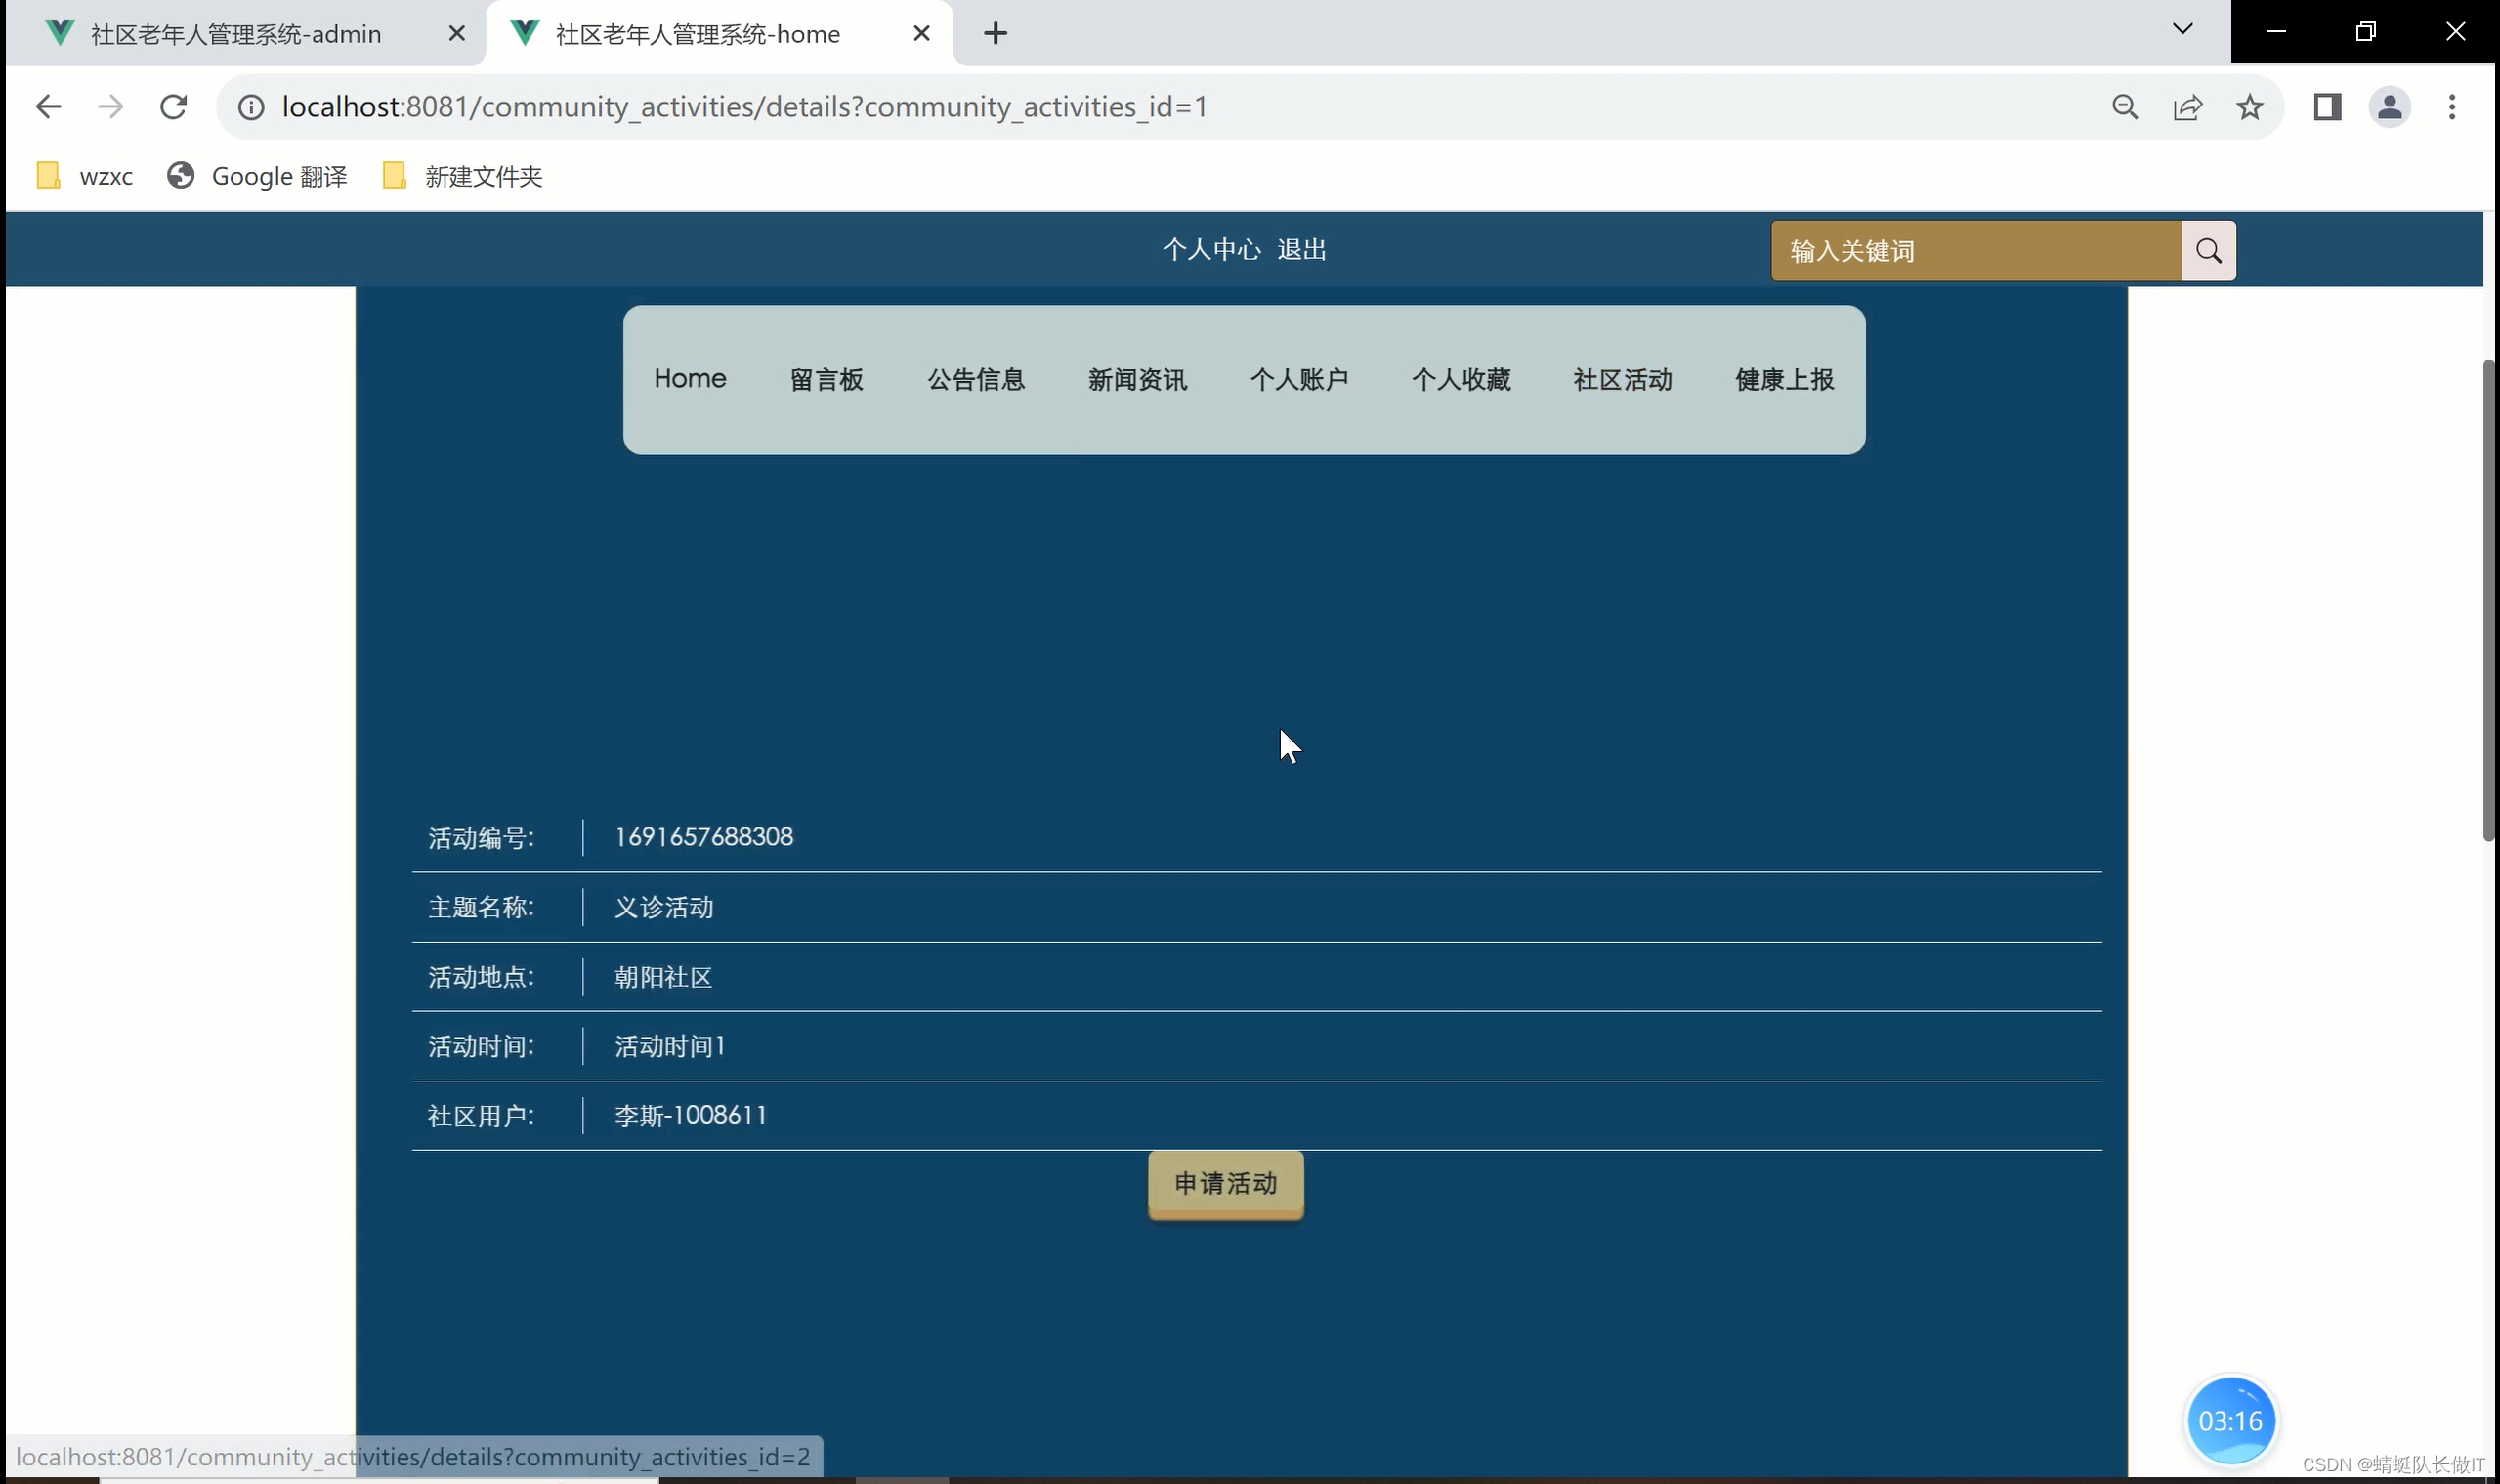Reload the page with refresh icon
Image resolution: width=2500 pixels, height=1484 pixels.
[174, 107]
